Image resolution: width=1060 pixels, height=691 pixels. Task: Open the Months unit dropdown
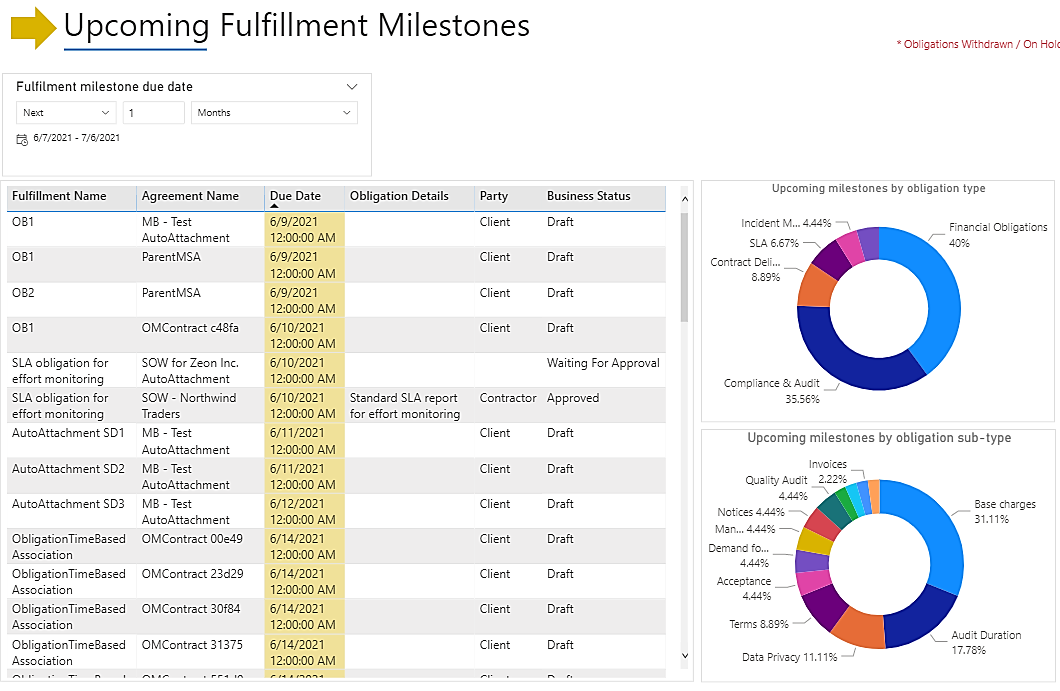[x=274, y=113]
